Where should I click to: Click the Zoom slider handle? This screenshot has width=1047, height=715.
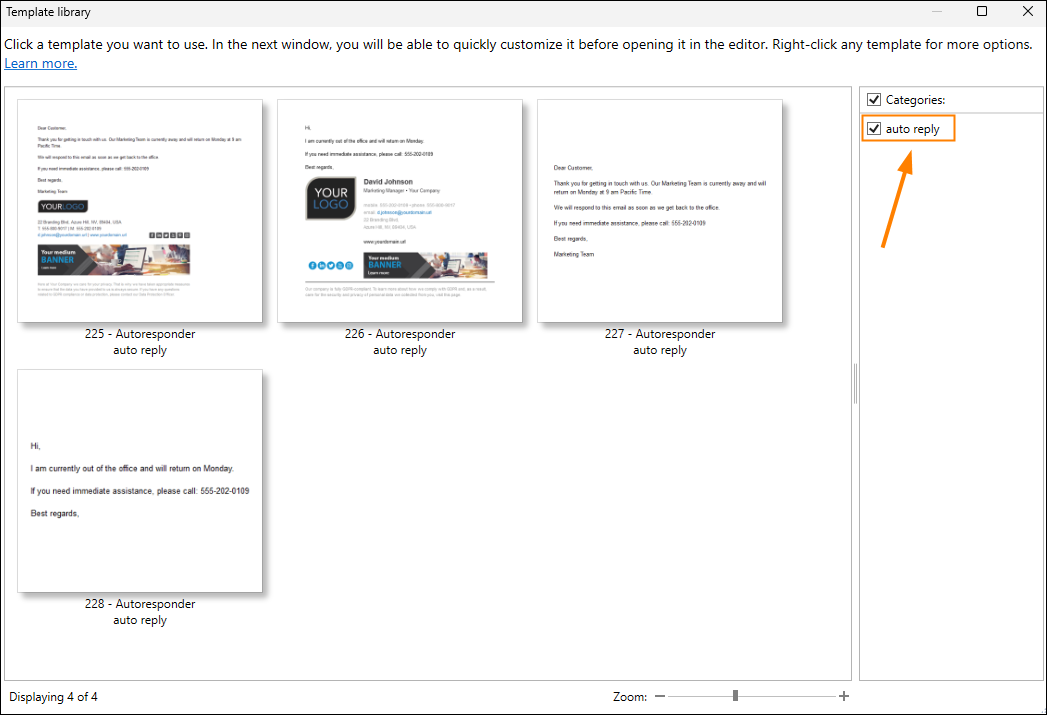coord(735,696)
